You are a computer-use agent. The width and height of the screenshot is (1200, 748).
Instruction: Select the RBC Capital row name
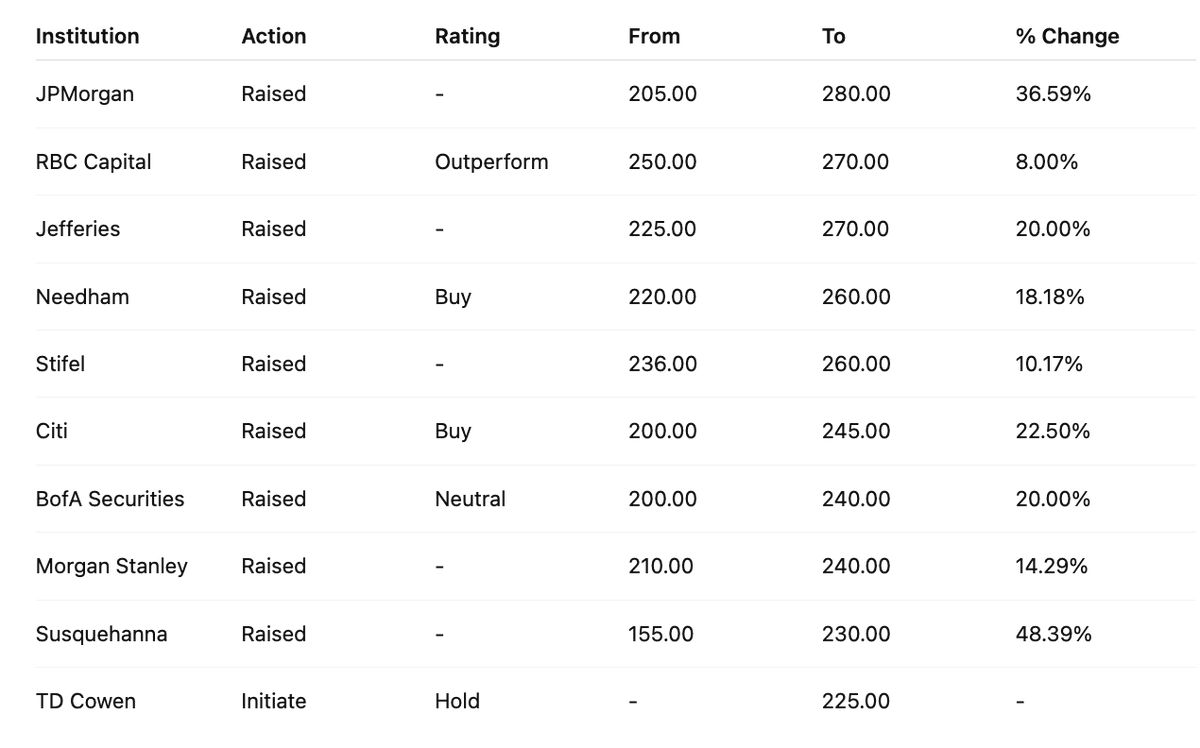[x=93, y=161]
